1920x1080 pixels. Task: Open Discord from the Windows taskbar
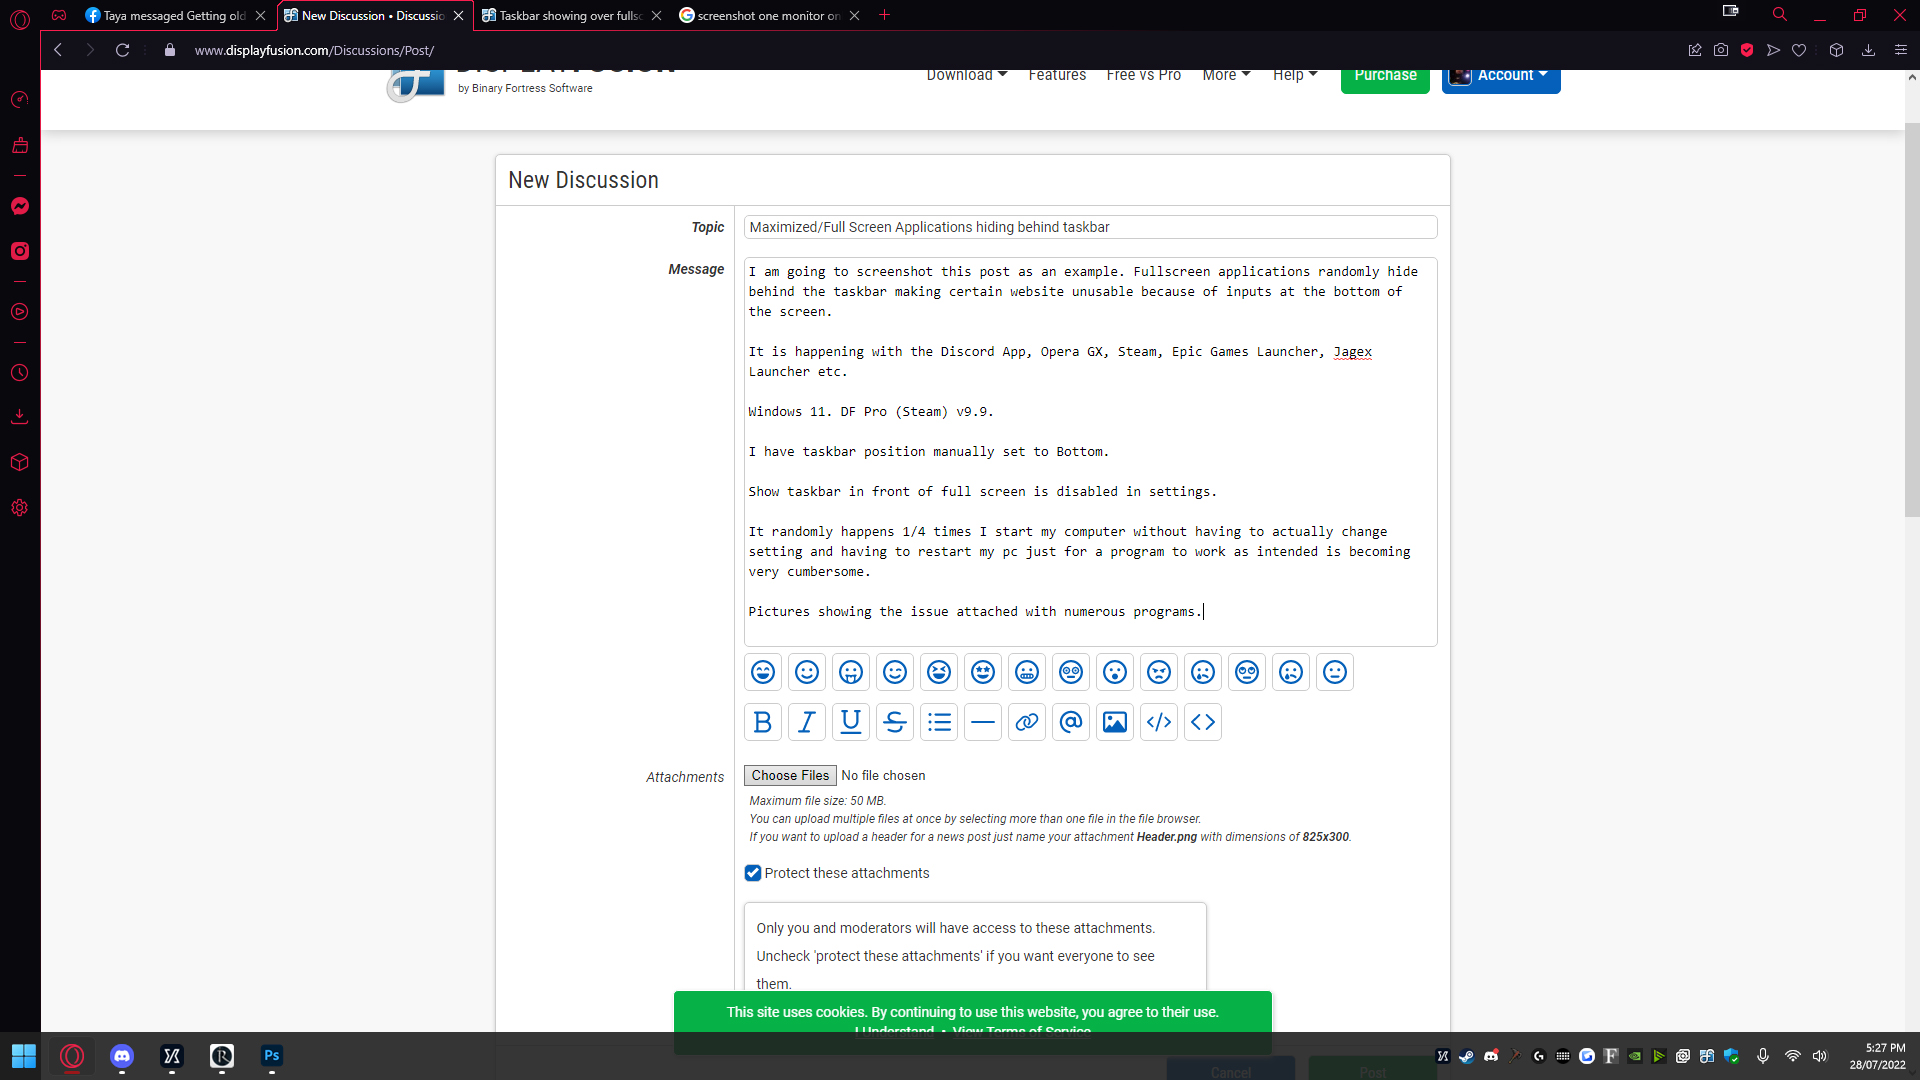(122, 1056)
